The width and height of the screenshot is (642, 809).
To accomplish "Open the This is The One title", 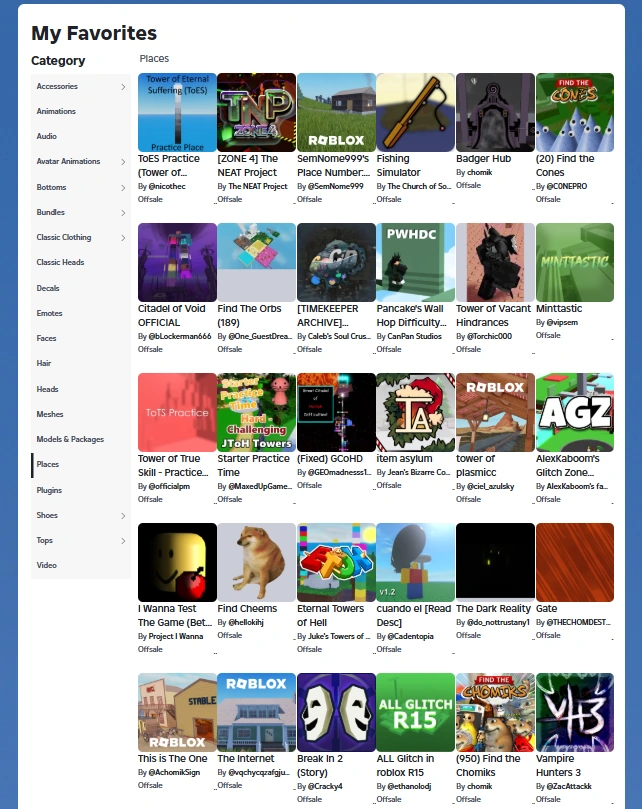I will coord(172,758).
